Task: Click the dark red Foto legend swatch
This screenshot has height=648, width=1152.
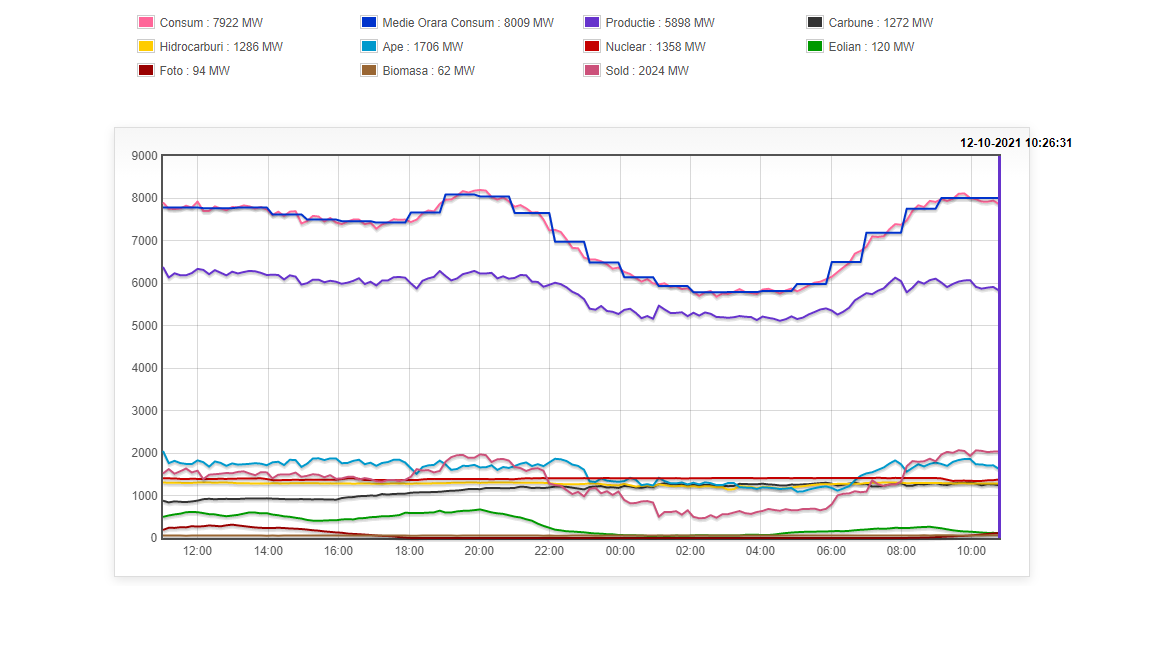Action: pyautogui.click(x=145, y=71)
